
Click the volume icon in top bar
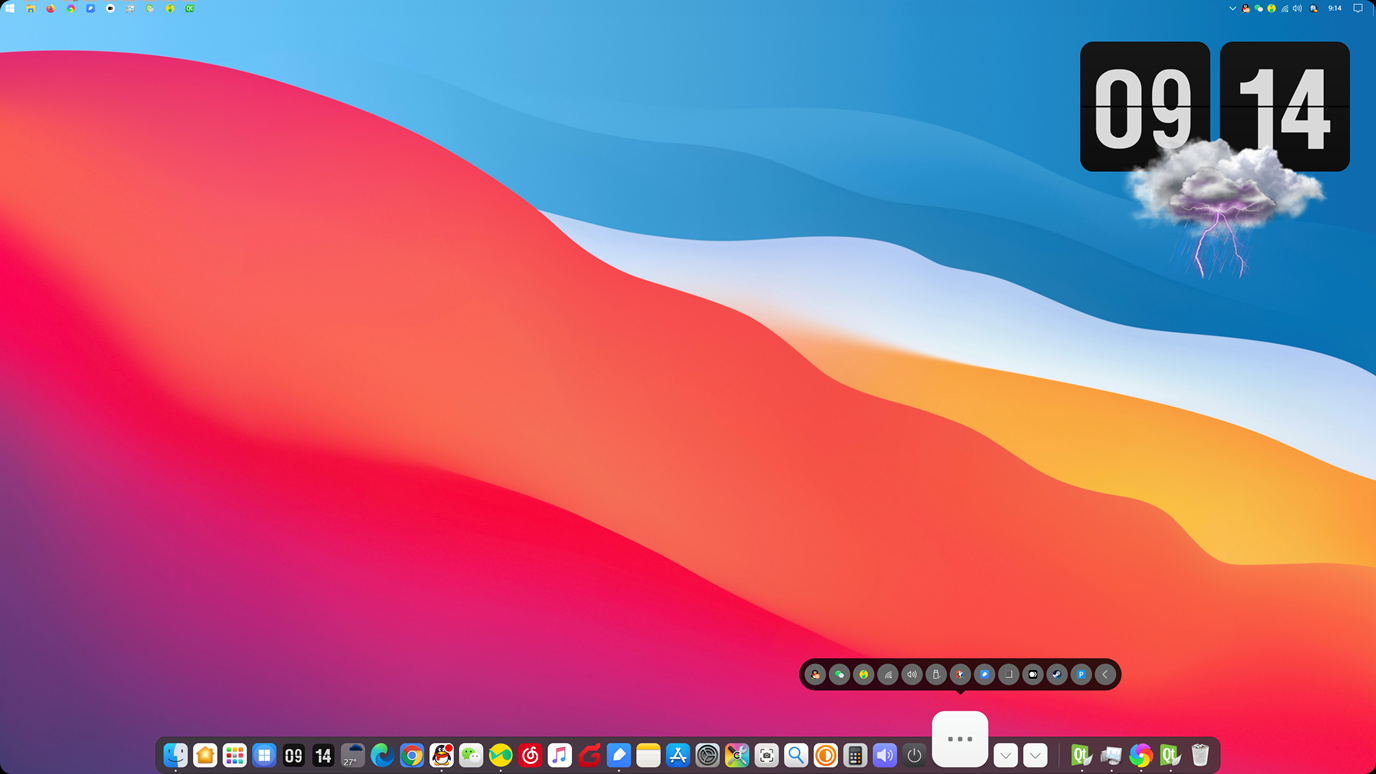pos(1297,8)
